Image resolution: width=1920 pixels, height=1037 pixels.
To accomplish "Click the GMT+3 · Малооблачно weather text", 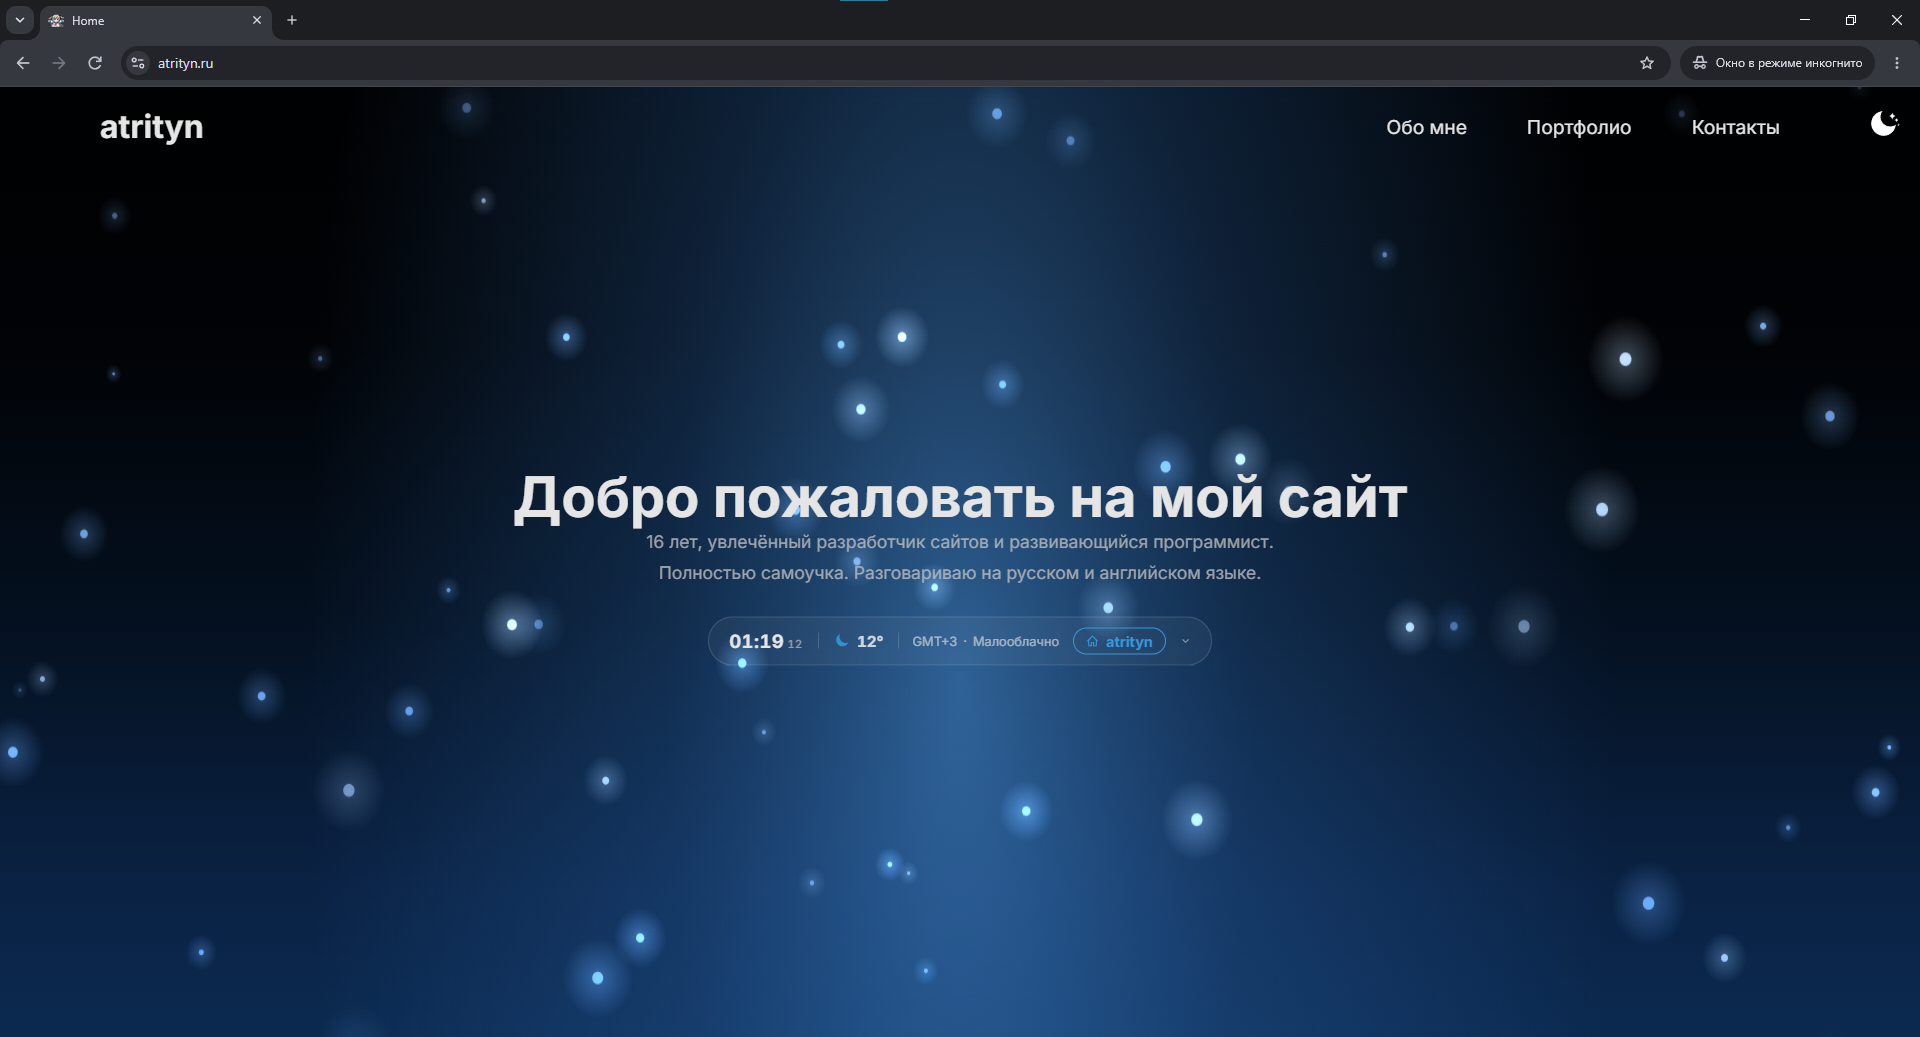I will (985, 642).
